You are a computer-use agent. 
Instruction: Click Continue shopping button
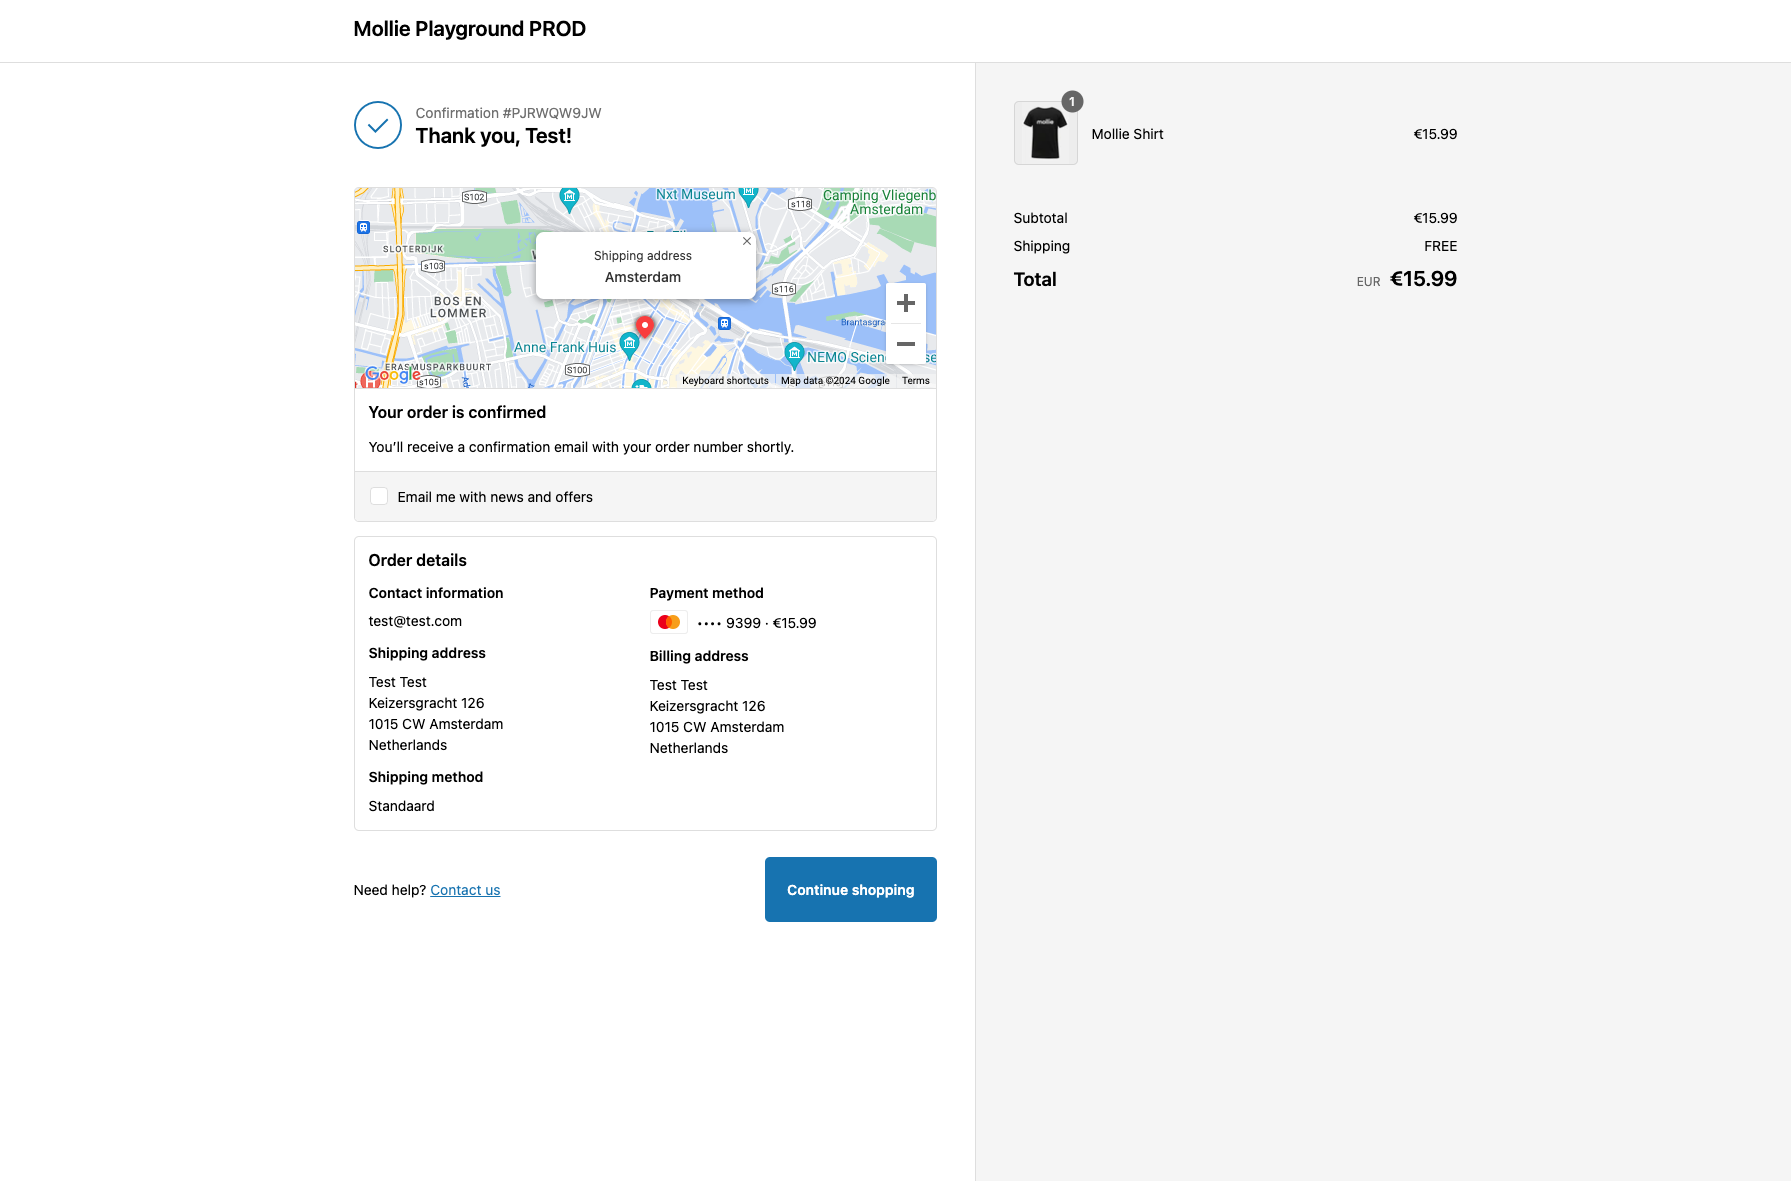[x=851, y=889]
